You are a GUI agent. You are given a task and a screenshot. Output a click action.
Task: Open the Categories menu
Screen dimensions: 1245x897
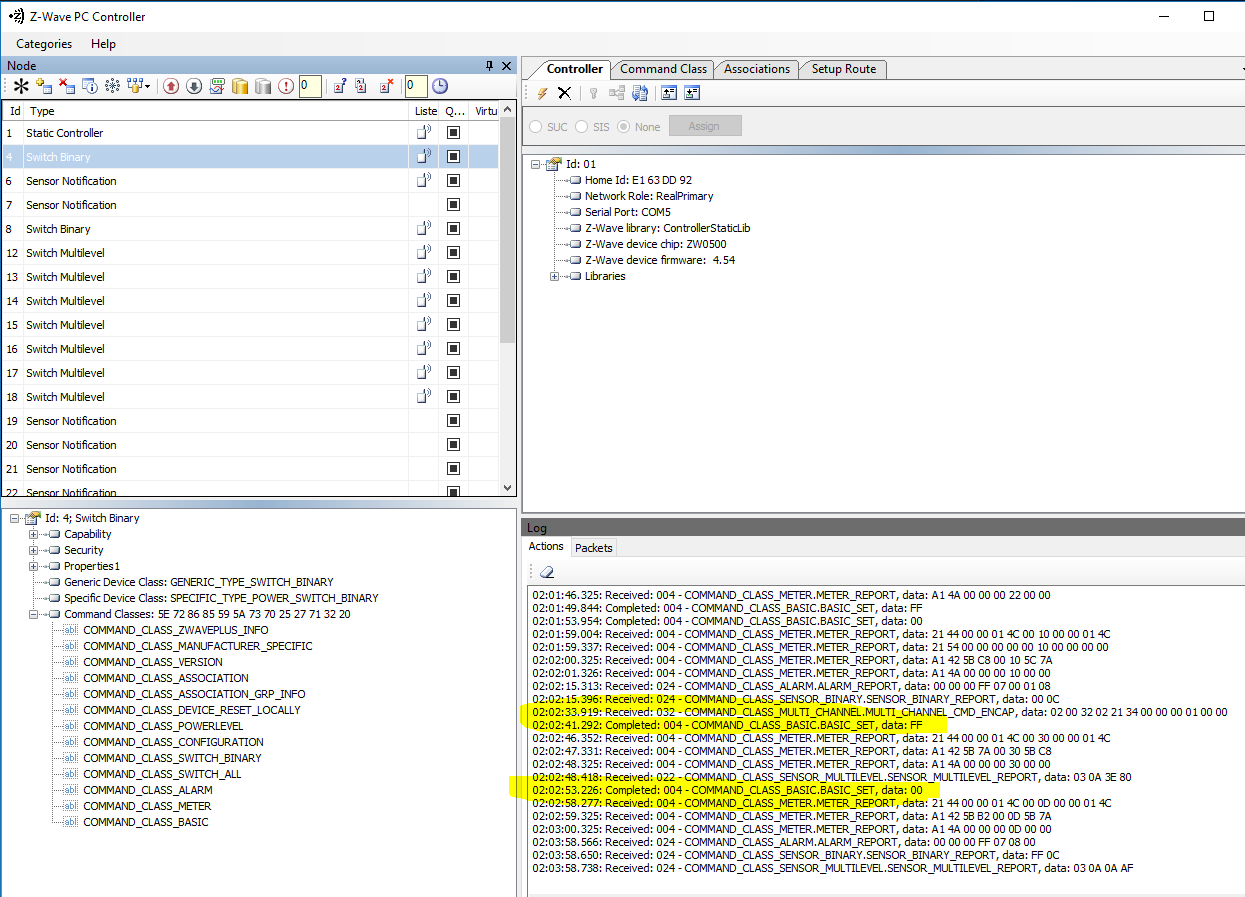coord(44,44)
